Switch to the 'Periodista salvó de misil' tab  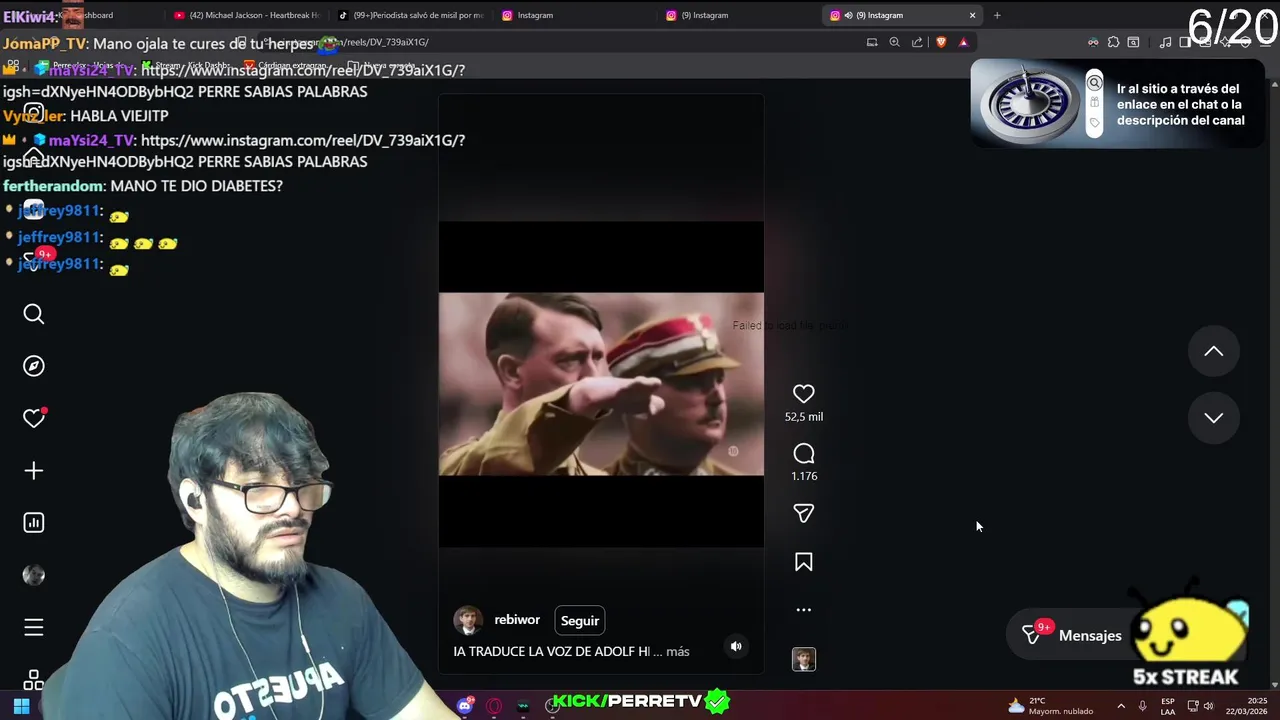pos(412,15)
